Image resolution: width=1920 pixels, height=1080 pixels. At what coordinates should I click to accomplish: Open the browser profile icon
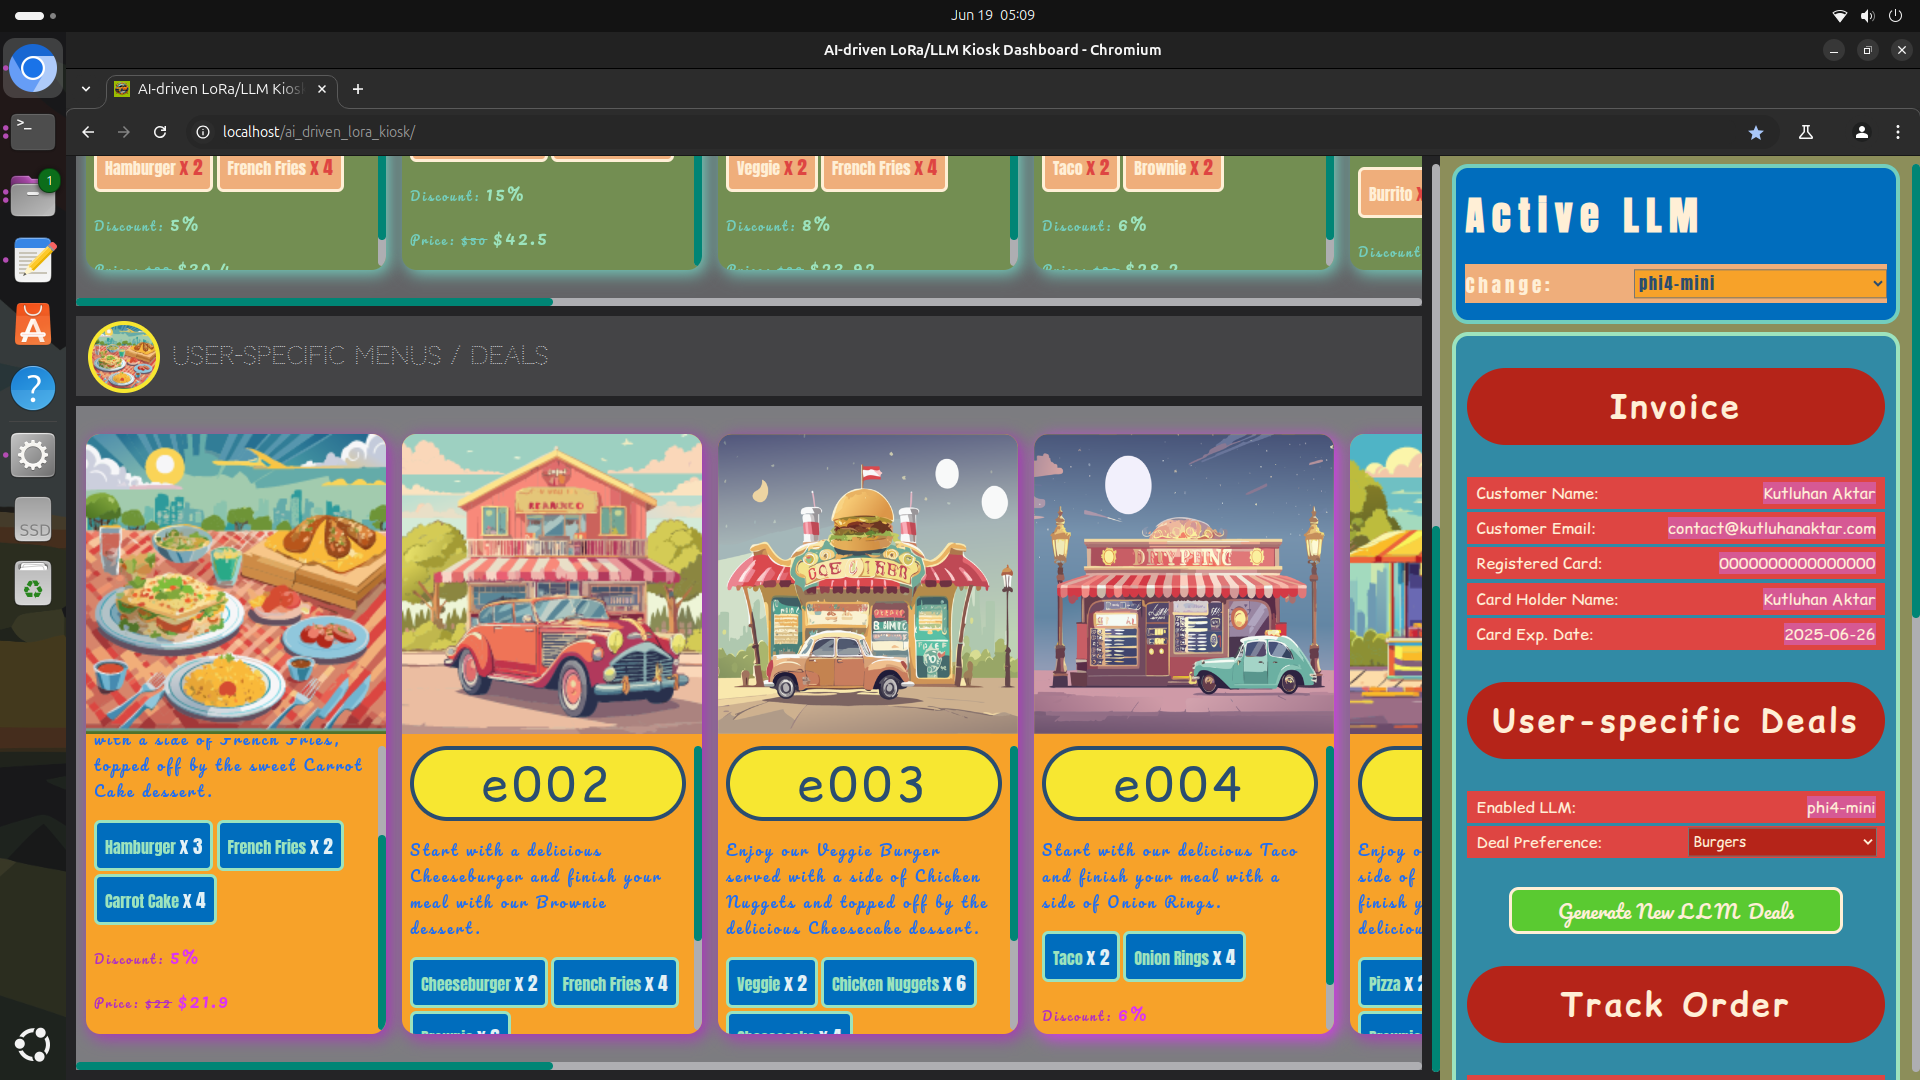point(1861,132)
